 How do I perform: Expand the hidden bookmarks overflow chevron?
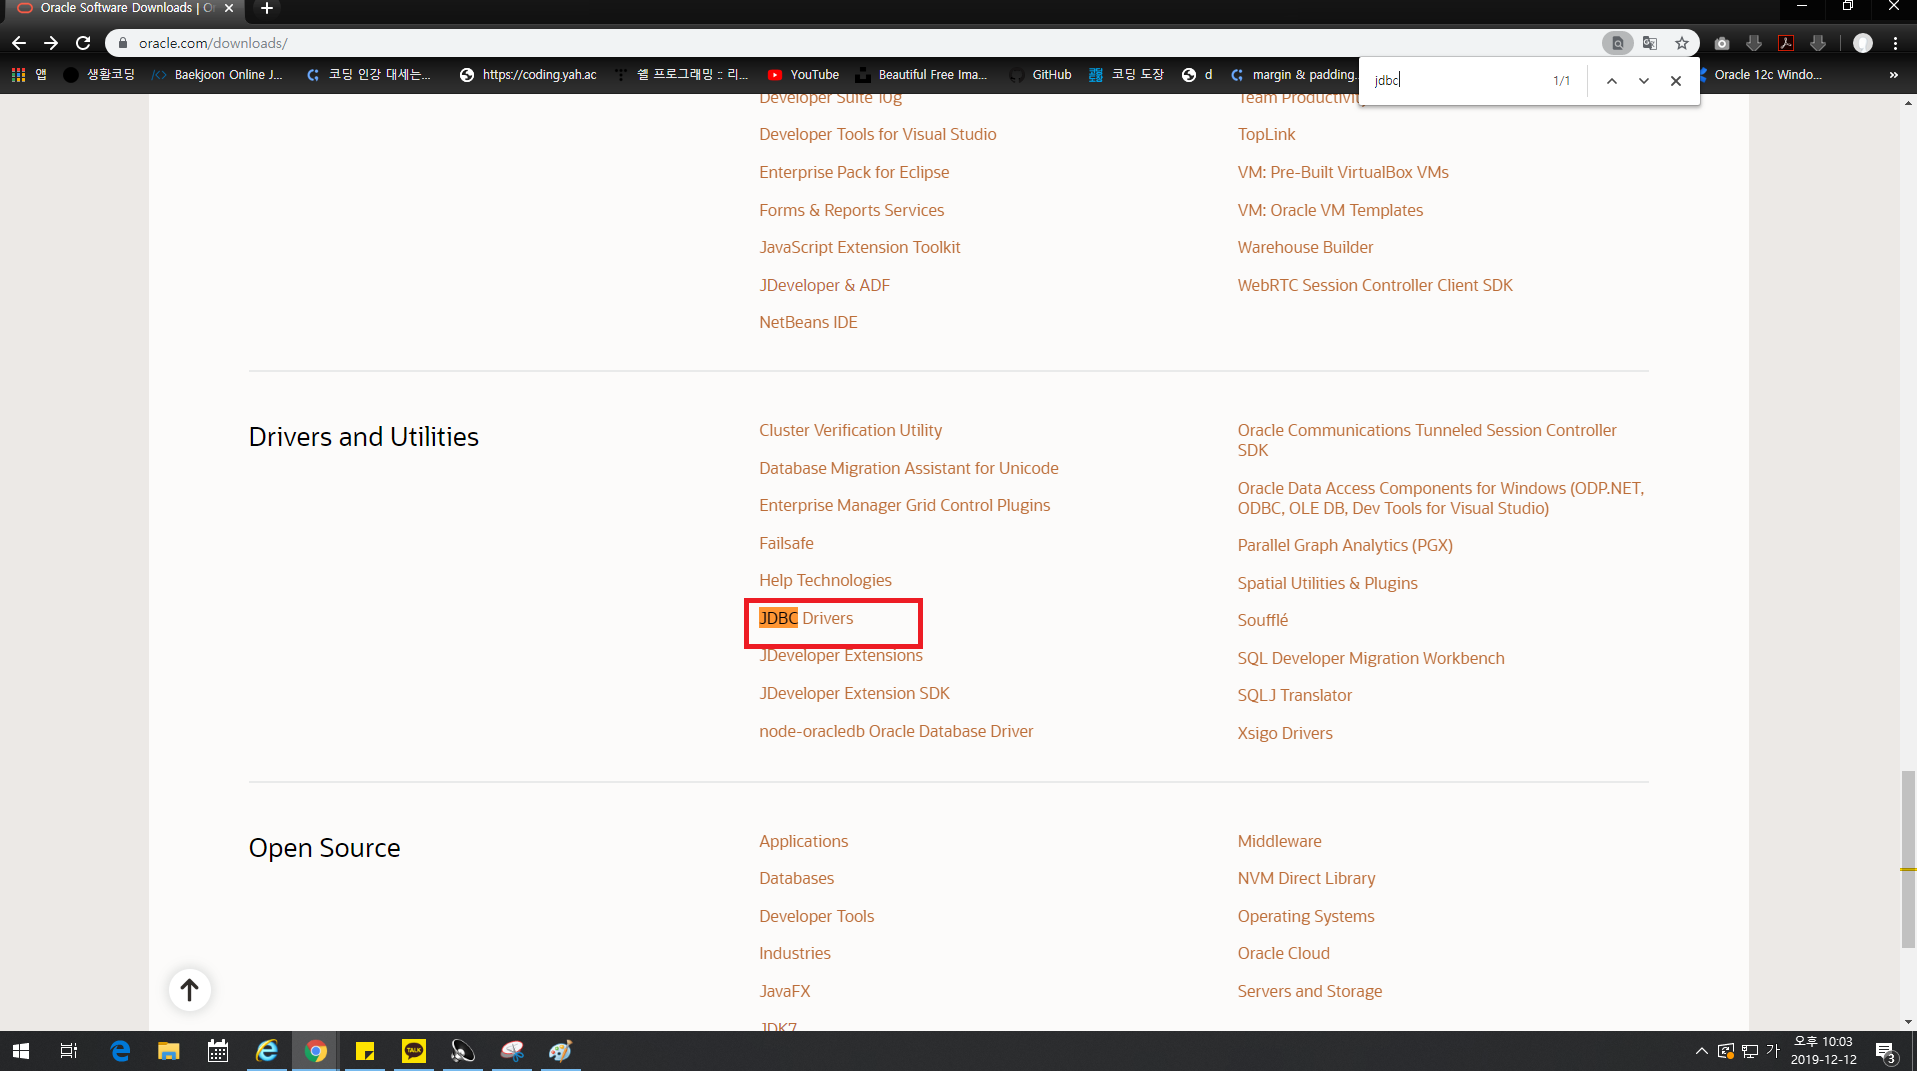click(x=1893, y=75)
